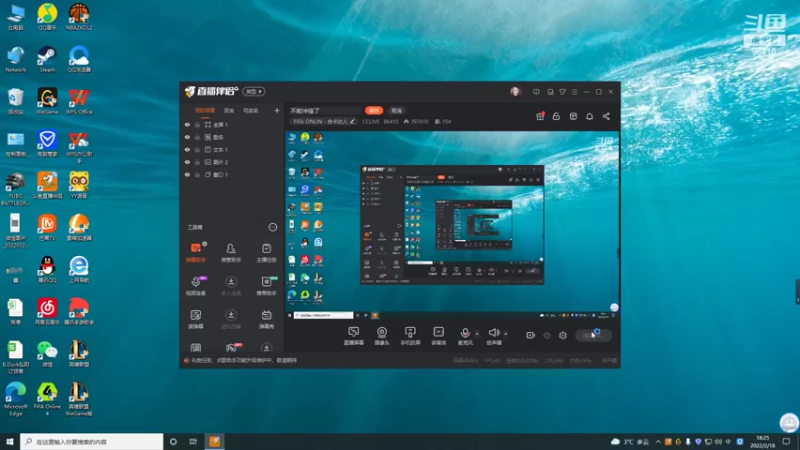Screen dimensions: 800x450
Task: Collapse the 工具箱 toolbox with circle button
Action: [x=273, y=227]
